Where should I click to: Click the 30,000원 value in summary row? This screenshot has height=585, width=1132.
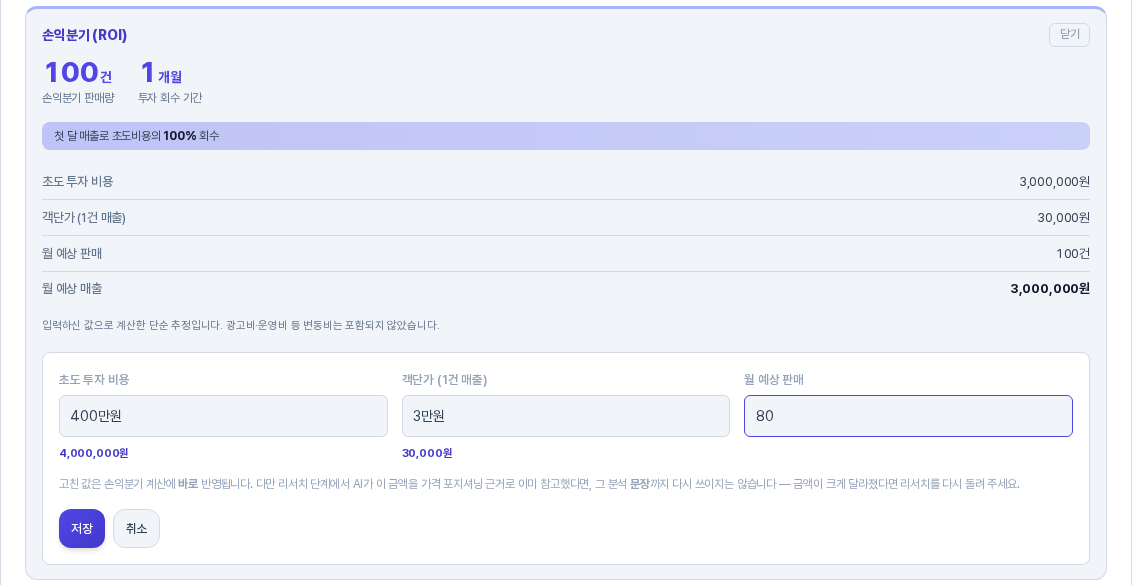pos(1063,218)
